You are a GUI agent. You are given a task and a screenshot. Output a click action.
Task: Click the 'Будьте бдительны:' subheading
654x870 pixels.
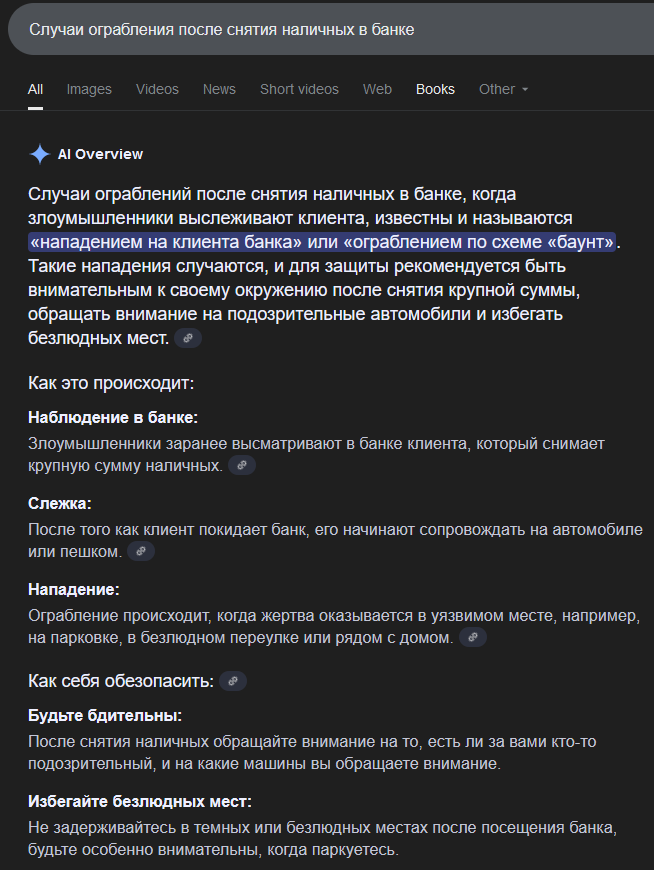105,716
